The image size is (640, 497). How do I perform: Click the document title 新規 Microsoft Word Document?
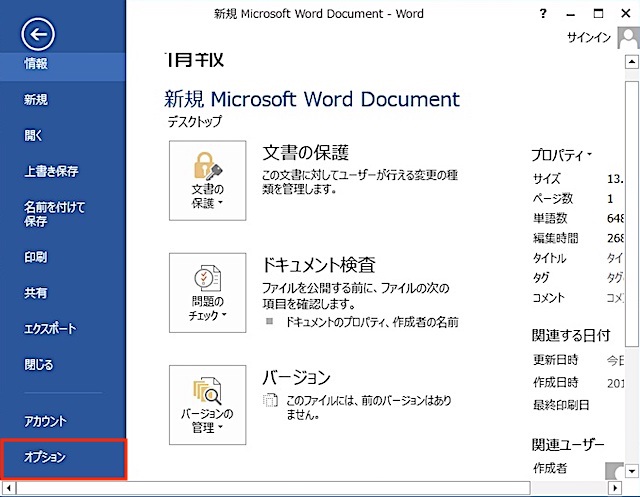tap(312, 99)
